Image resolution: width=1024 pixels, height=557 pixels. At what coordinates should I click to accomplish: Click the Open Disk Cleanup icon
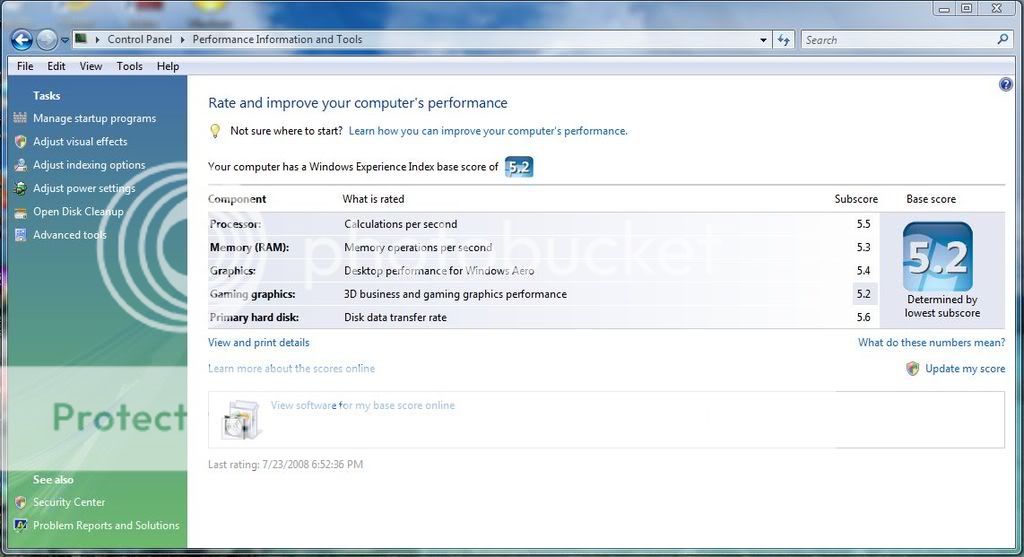coord(20,212)
